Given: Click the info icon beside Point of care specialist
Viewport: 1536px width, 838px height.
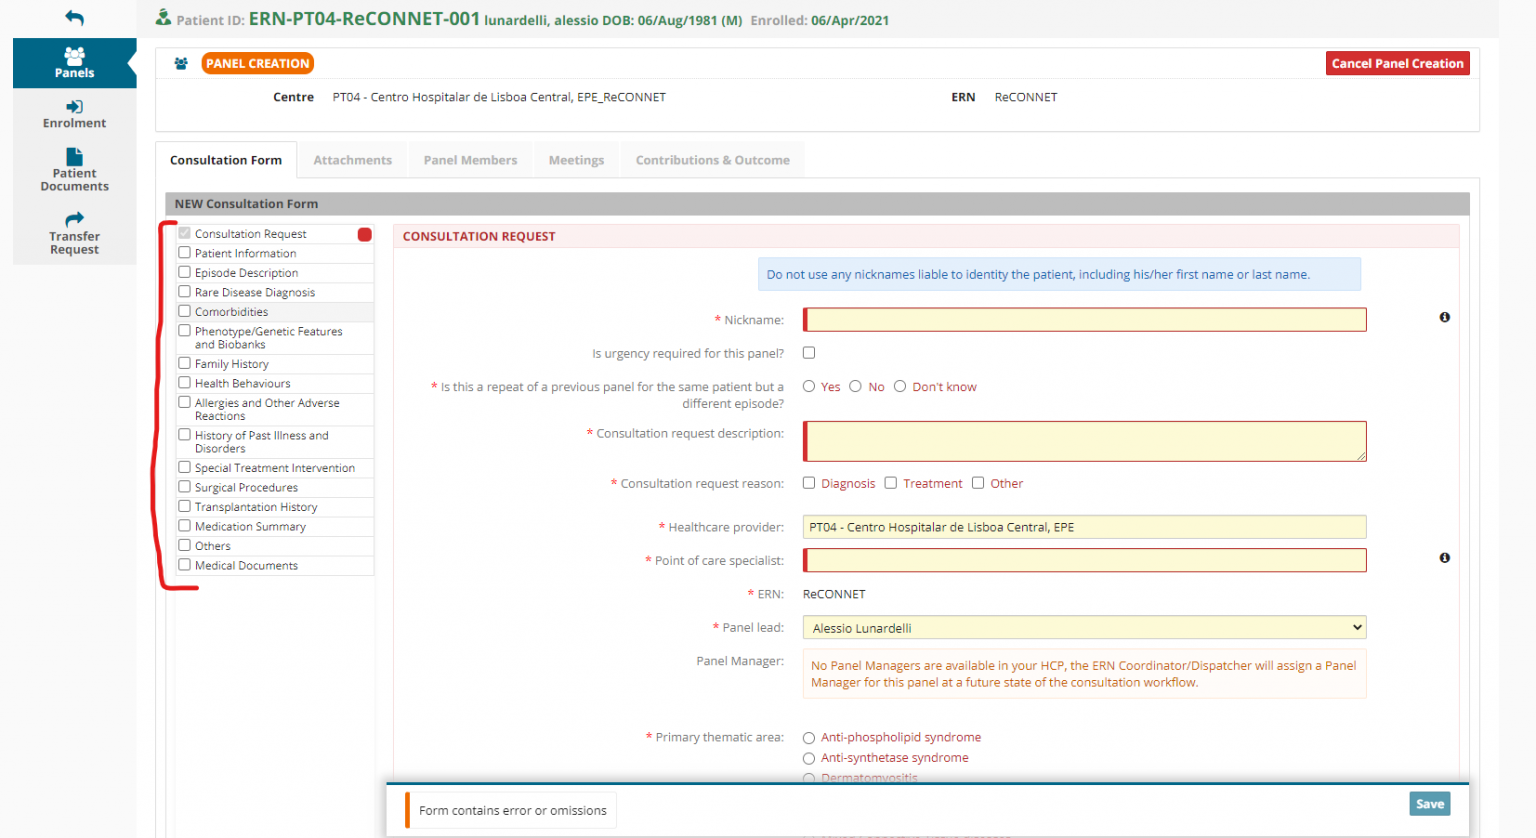Looking at the screenshot, I should pos(1444,558).
